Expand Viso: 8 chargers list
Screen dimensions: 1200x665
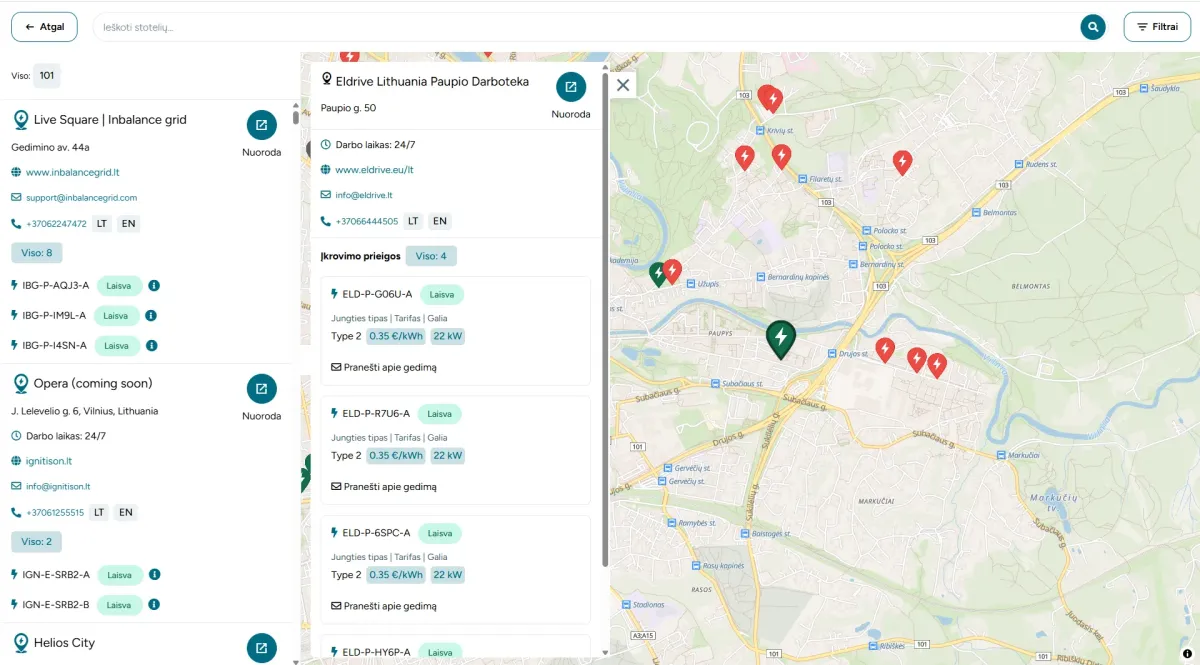coord(36,252)
